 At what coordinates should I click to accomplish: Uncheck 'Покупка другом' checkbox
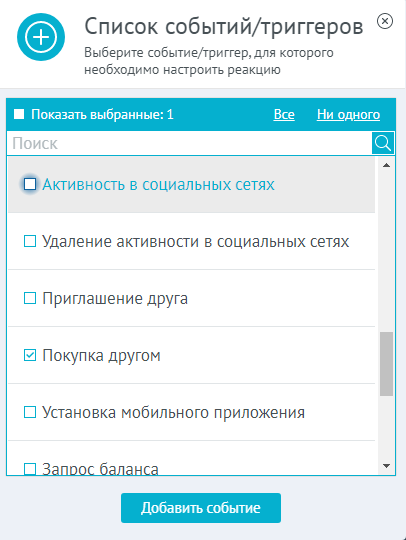(30, 355)
